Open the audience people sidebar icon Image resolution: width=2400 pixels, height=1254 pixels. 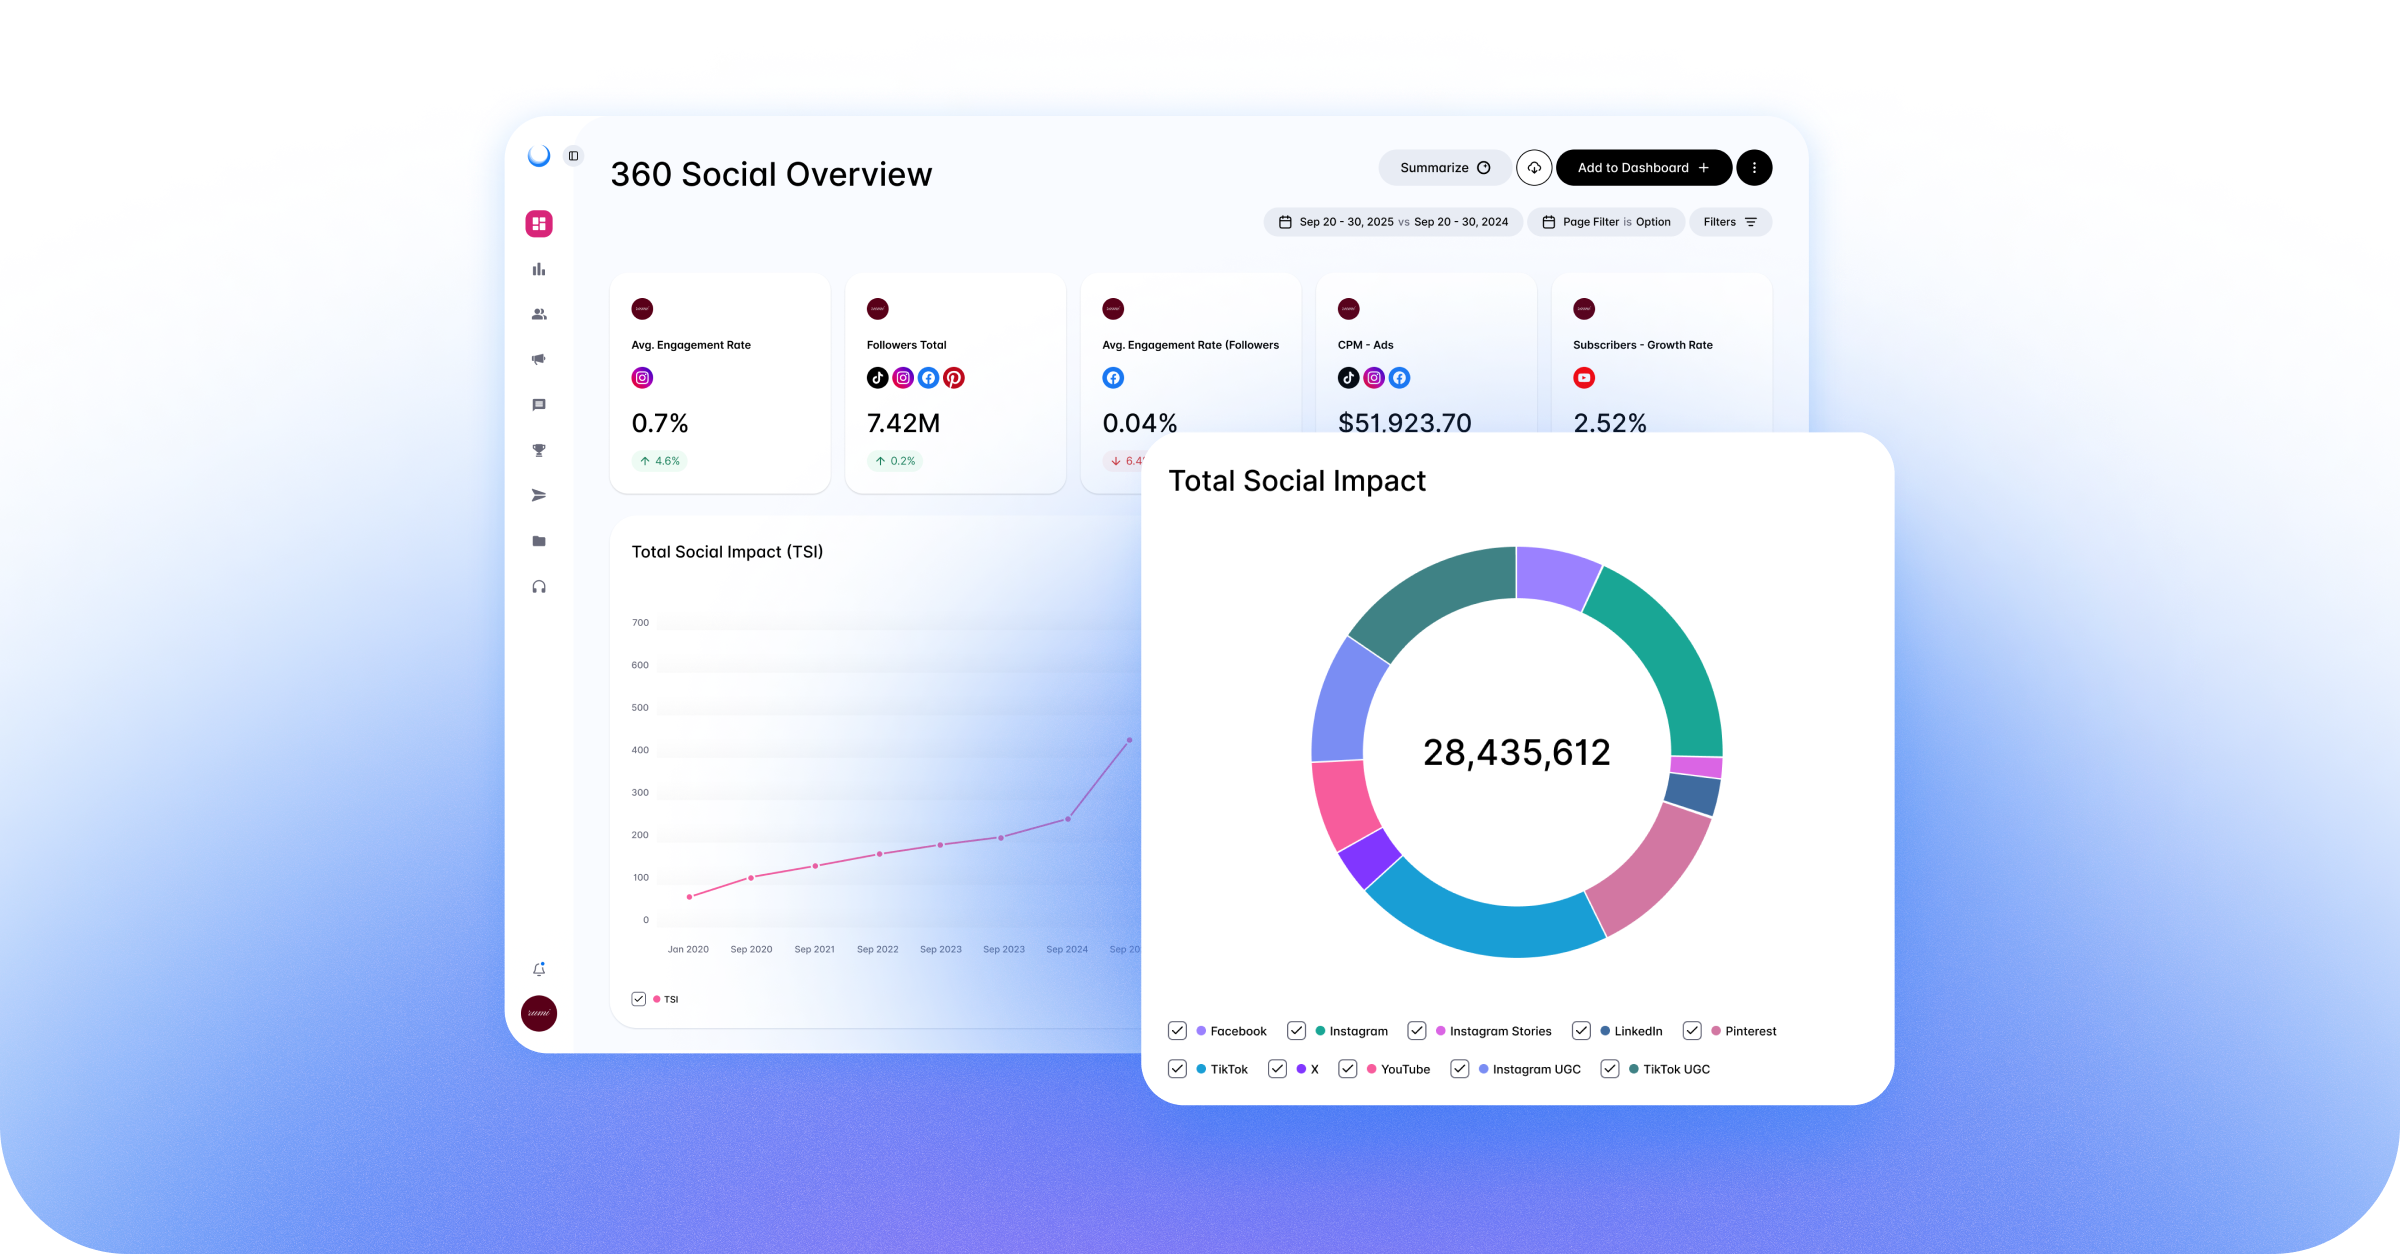(539, 314)
